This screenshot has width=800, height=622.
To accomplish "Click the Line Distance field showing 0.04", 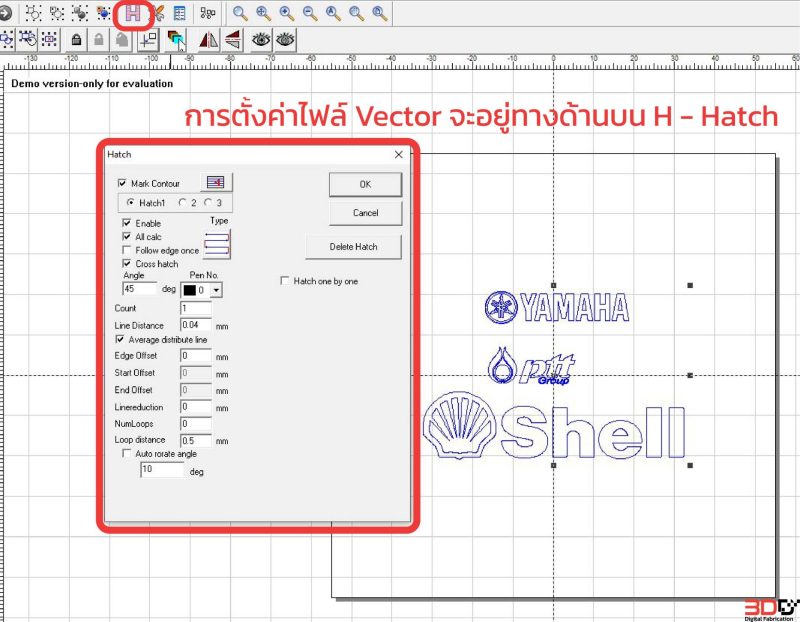I will click(196, 325).
